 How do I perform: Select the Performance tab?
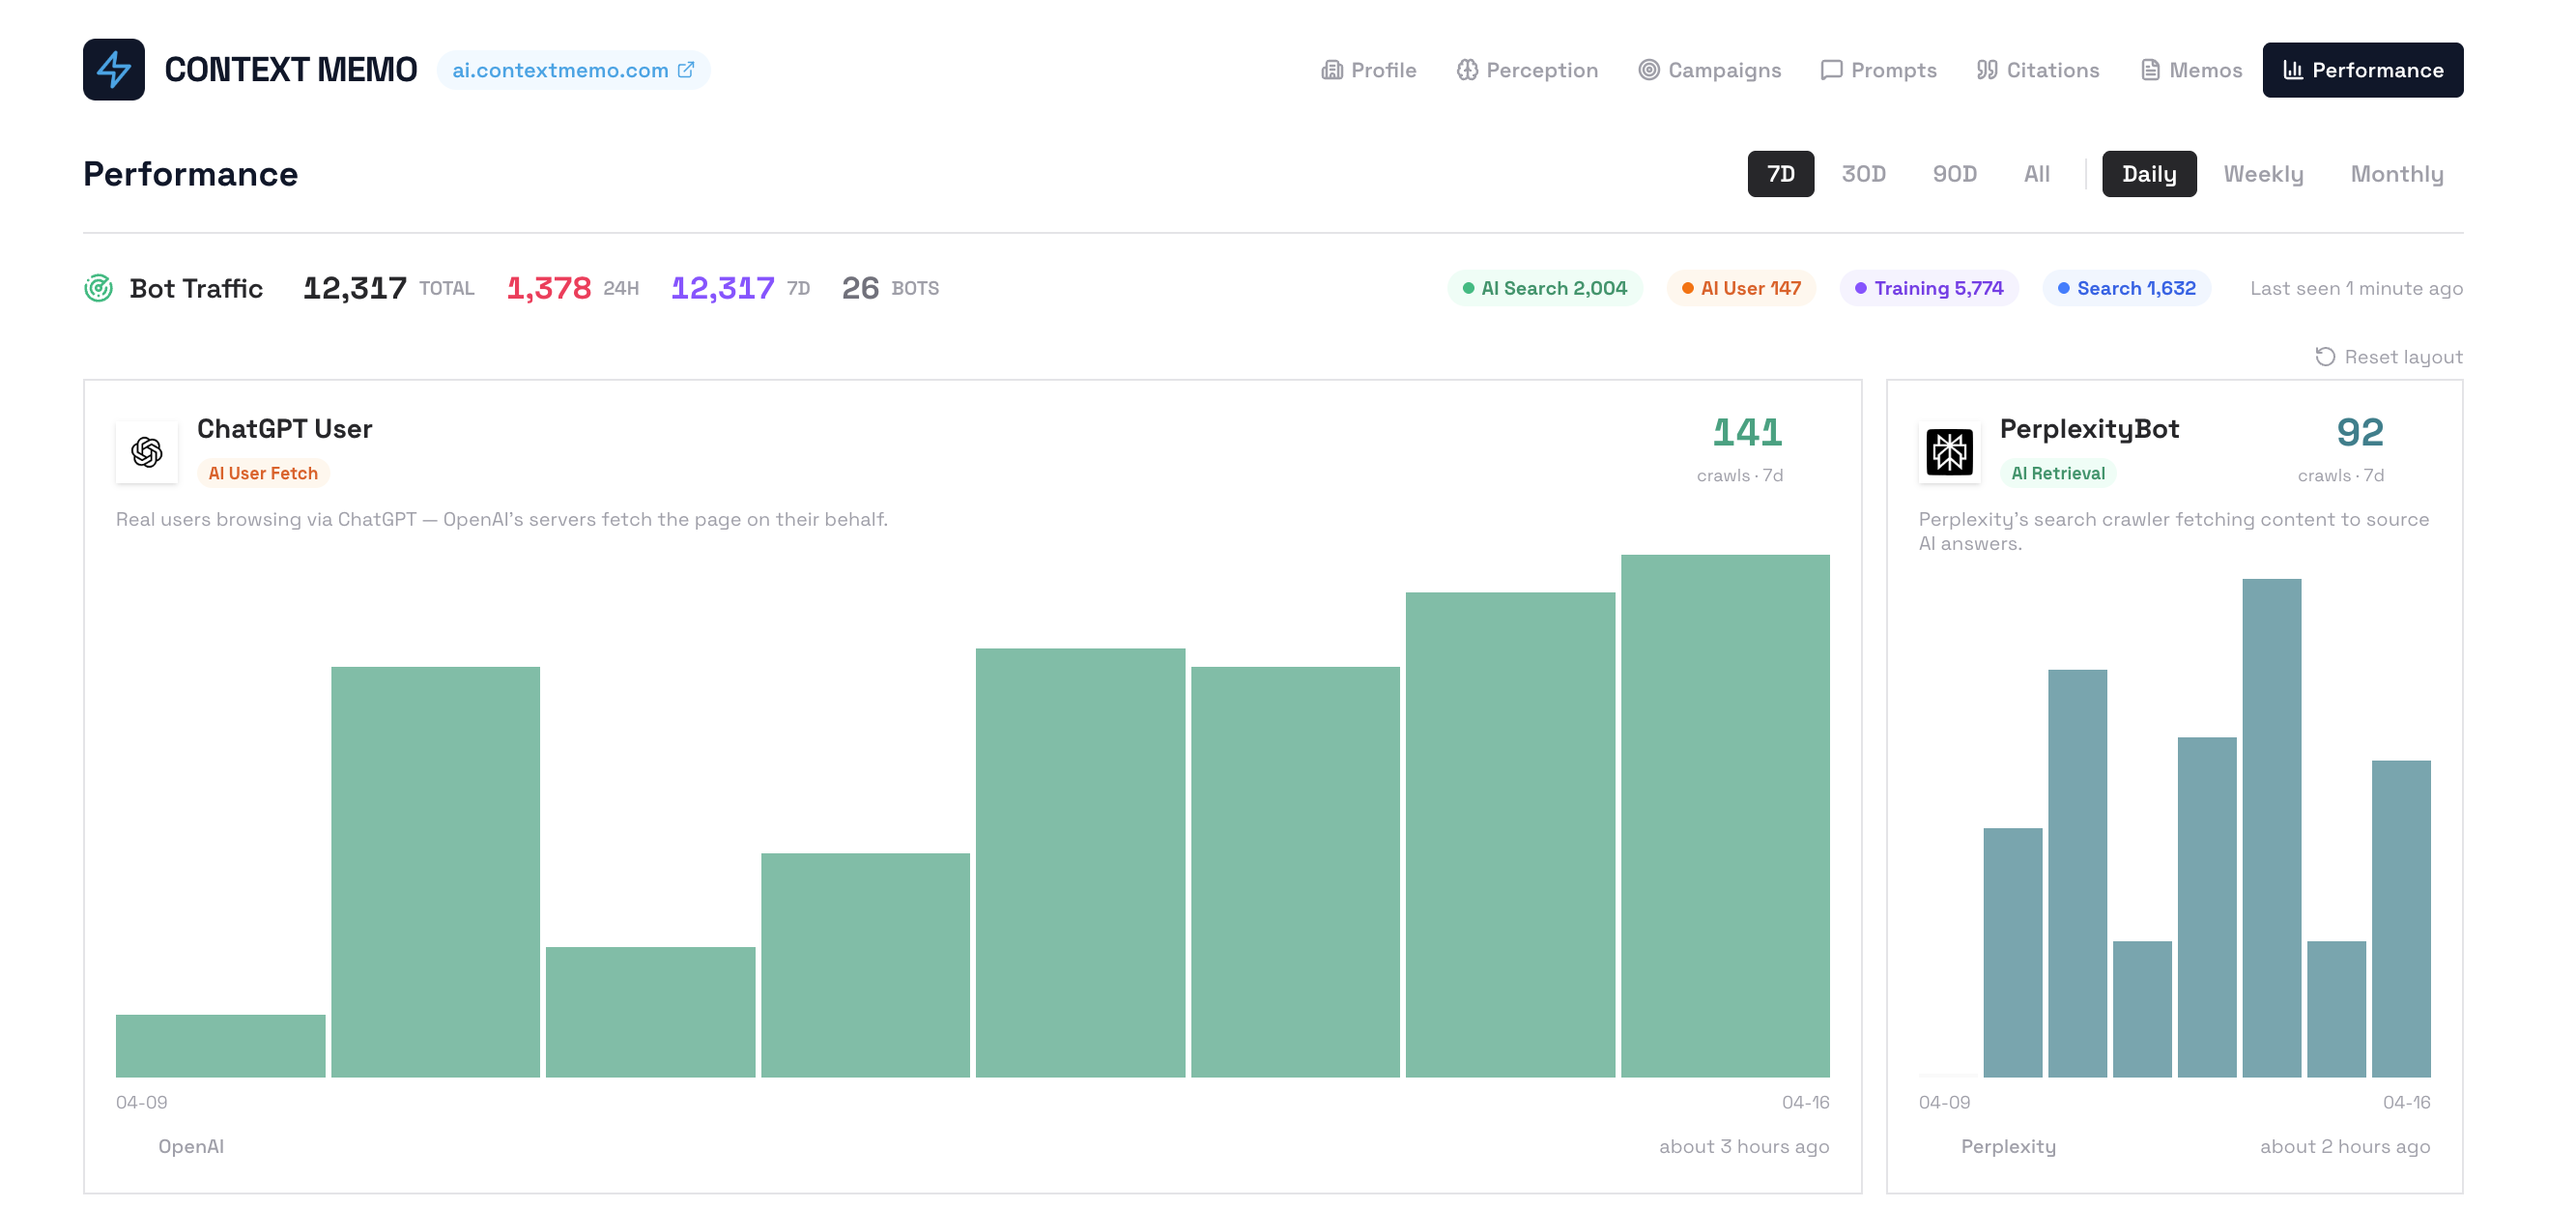coord(2362,70)
